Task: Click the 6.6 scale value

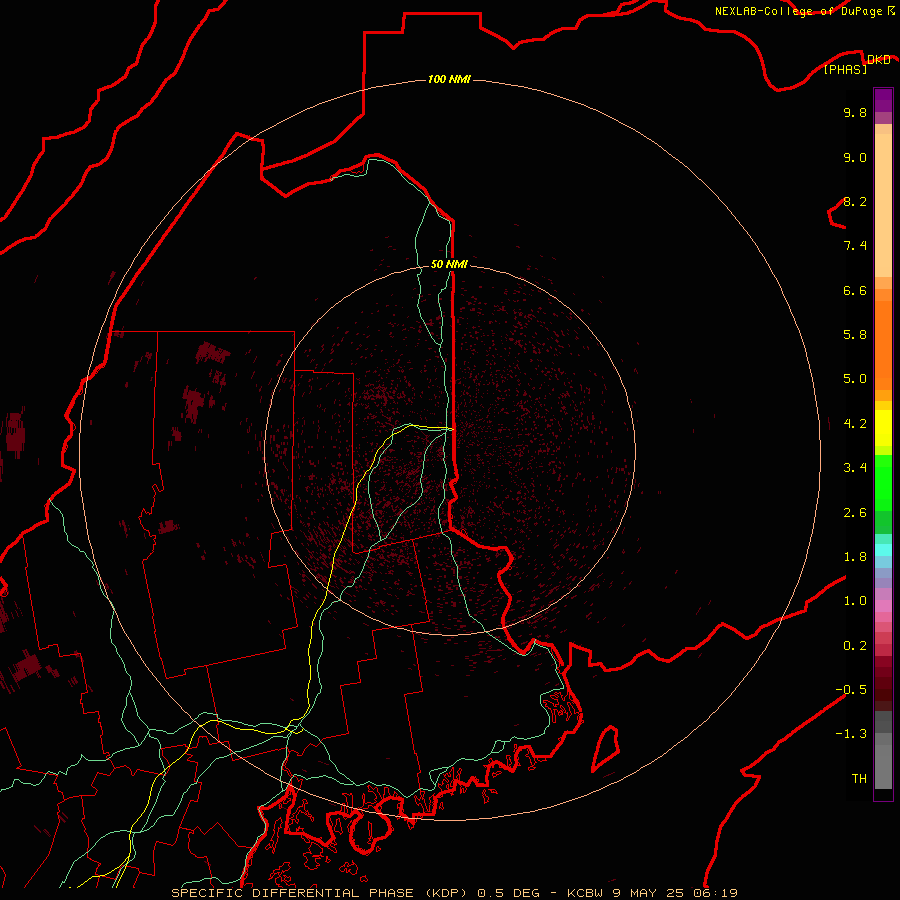Action: 855,290
